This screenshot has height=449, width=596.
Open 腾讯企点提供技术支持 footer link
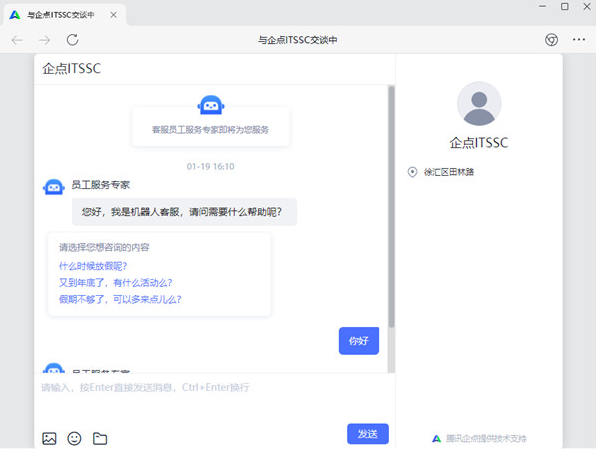click(480, 438)
